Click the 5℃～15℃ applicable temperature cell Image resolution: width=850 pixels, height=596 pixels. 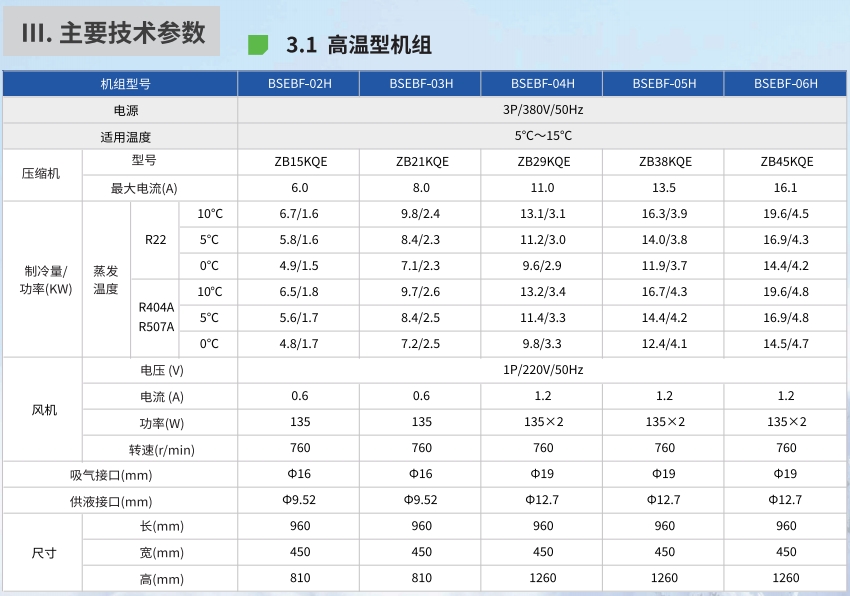[x=543, y=136]
